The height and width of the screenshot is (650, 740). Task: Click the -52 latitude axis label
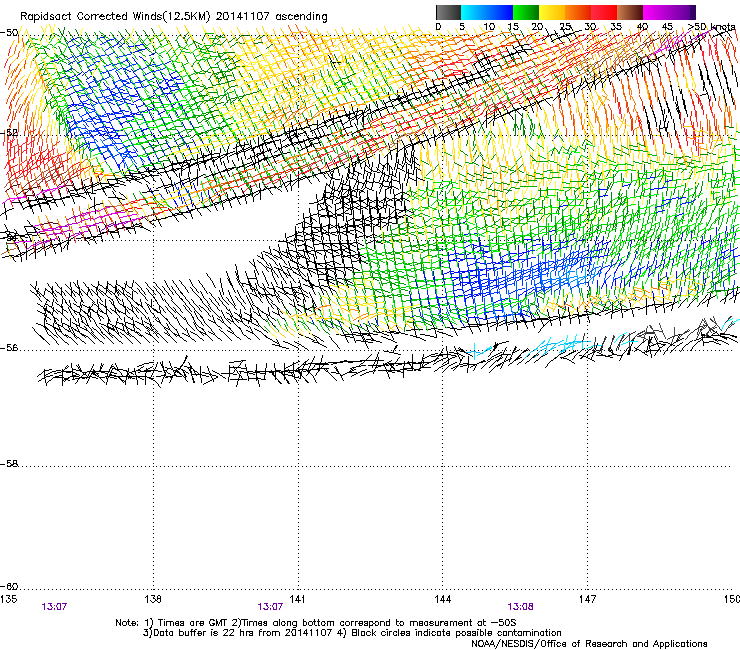pyautogui.click(x=9, y=133)
